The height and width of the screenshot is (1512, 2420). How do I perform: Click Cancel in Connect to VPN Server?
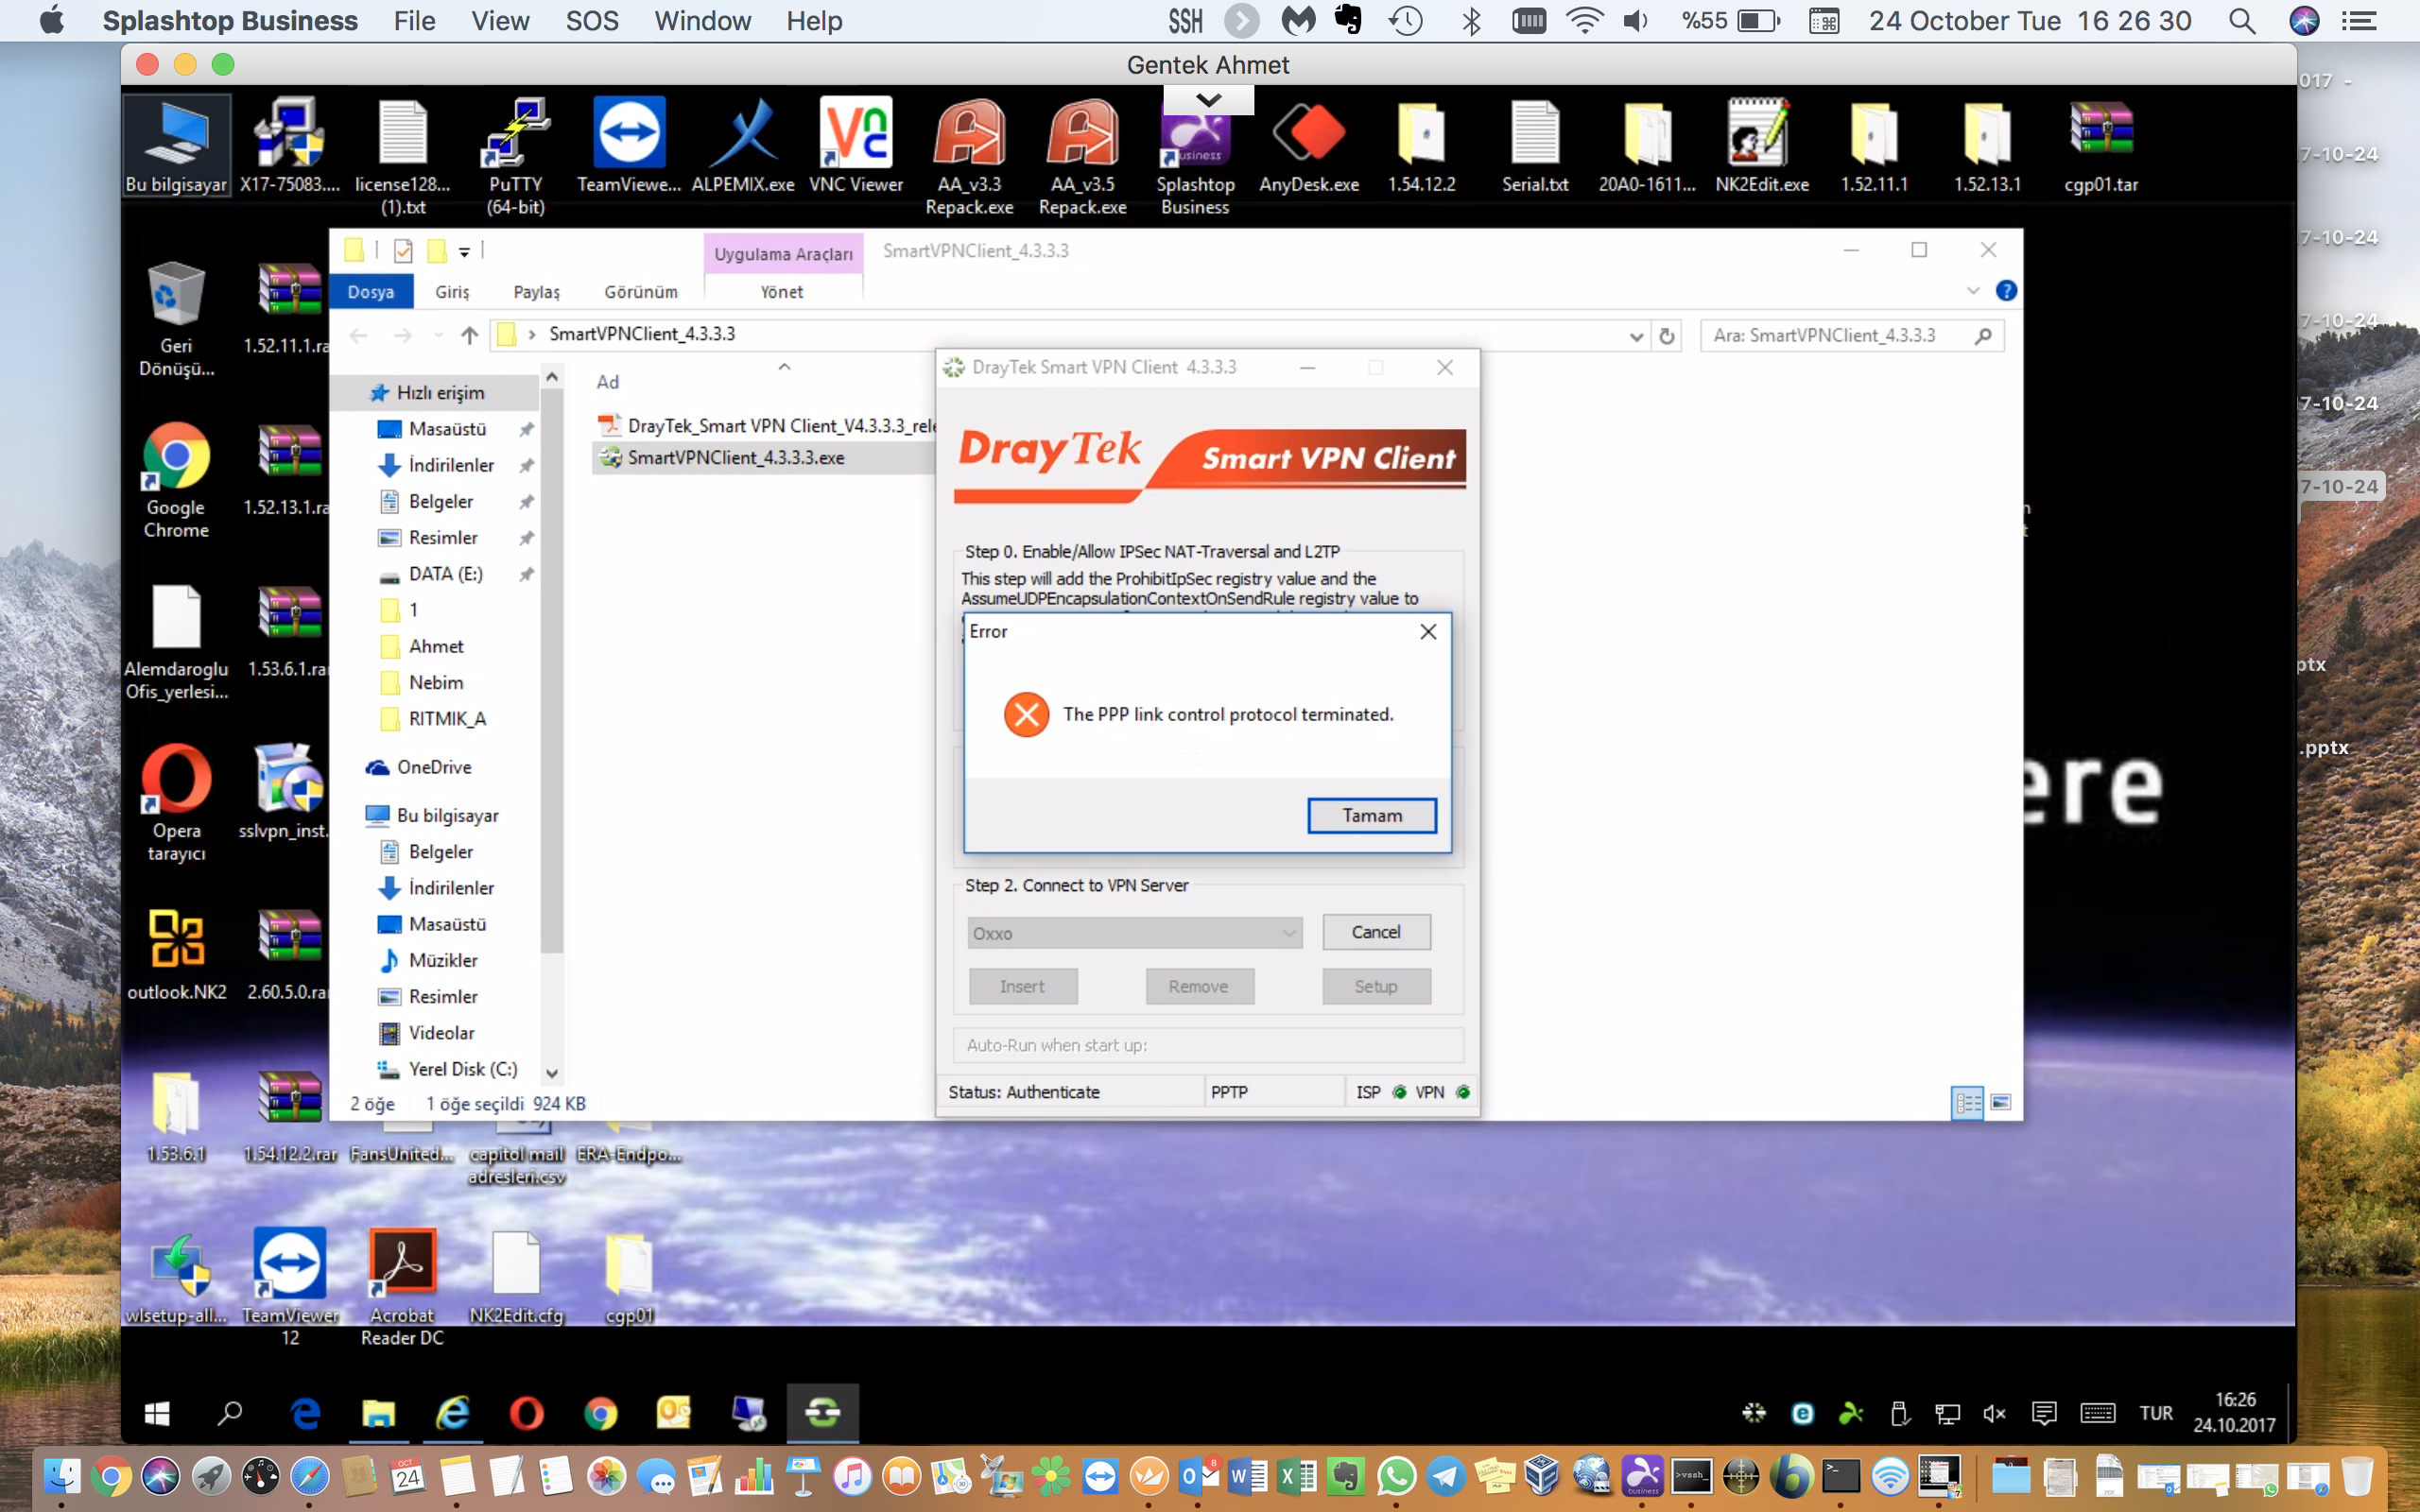click(x=1375, y=932)
